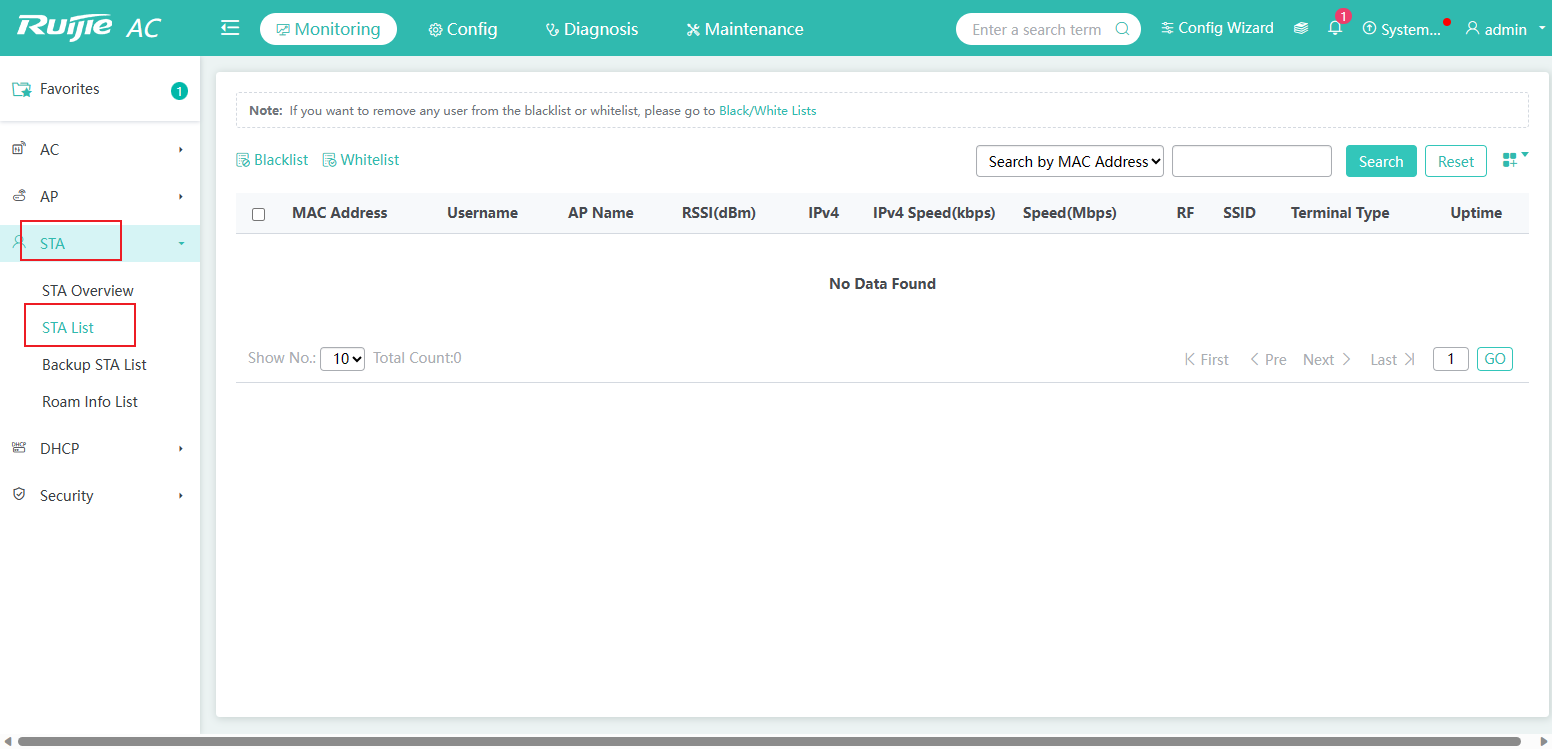
Task: Go to Next page
Action: click(1327, 359)
